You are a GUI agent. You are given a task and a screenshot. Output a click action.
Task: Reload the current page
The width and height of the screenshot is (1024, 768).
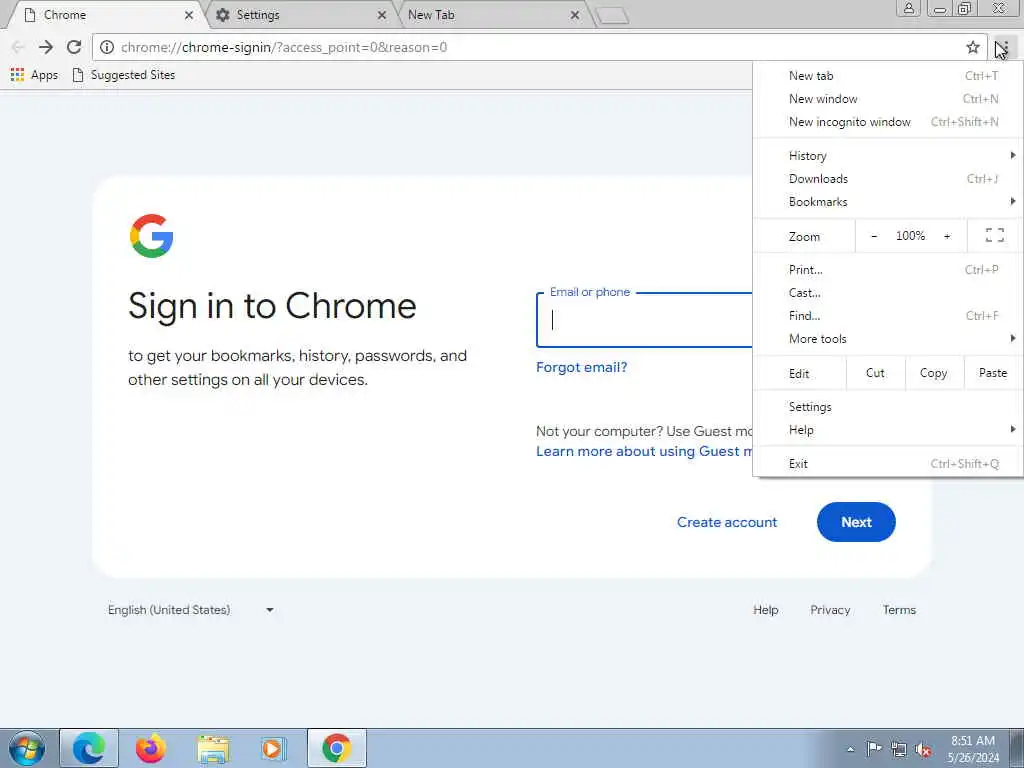coord(74,47)
